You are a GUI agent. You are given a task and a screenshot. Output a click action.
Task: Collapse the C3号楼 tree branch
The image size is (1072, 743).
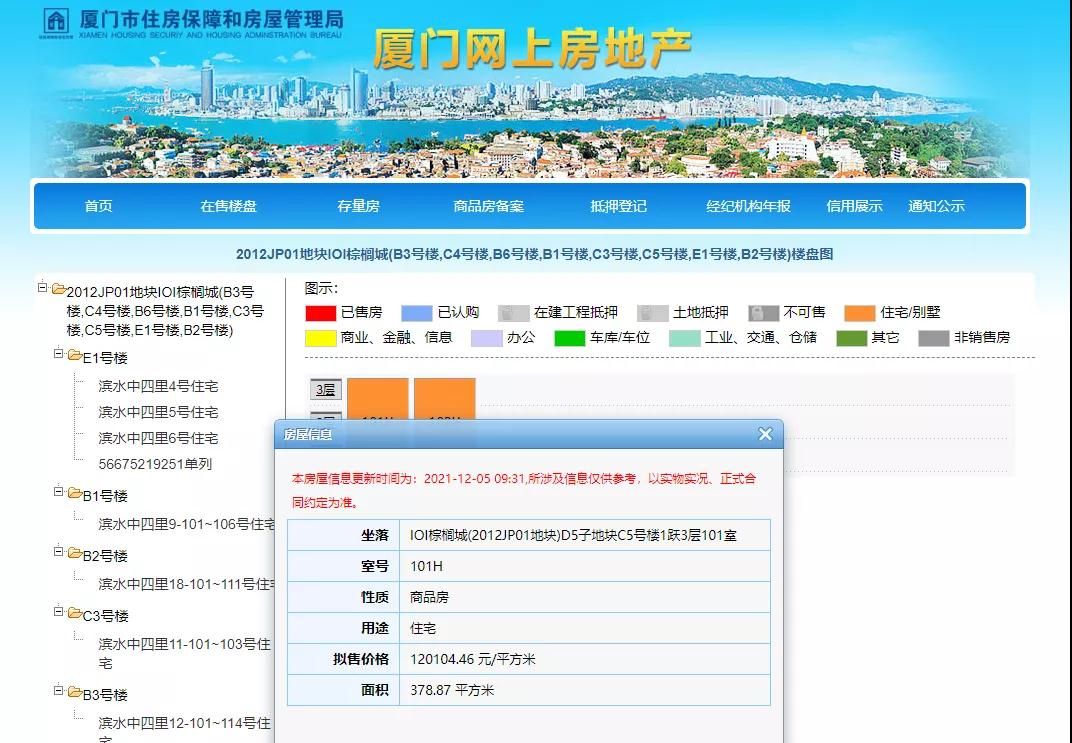(58, 612)
